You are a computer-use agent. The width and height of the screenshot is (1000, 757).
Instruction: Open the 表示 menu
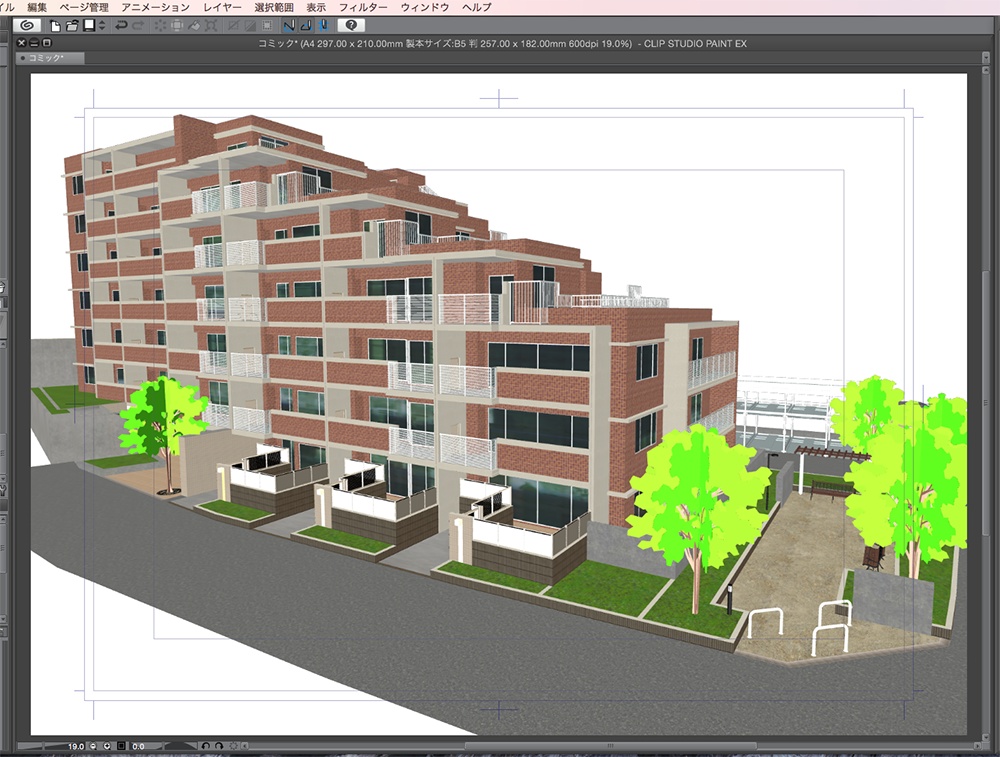coord(316,7)
